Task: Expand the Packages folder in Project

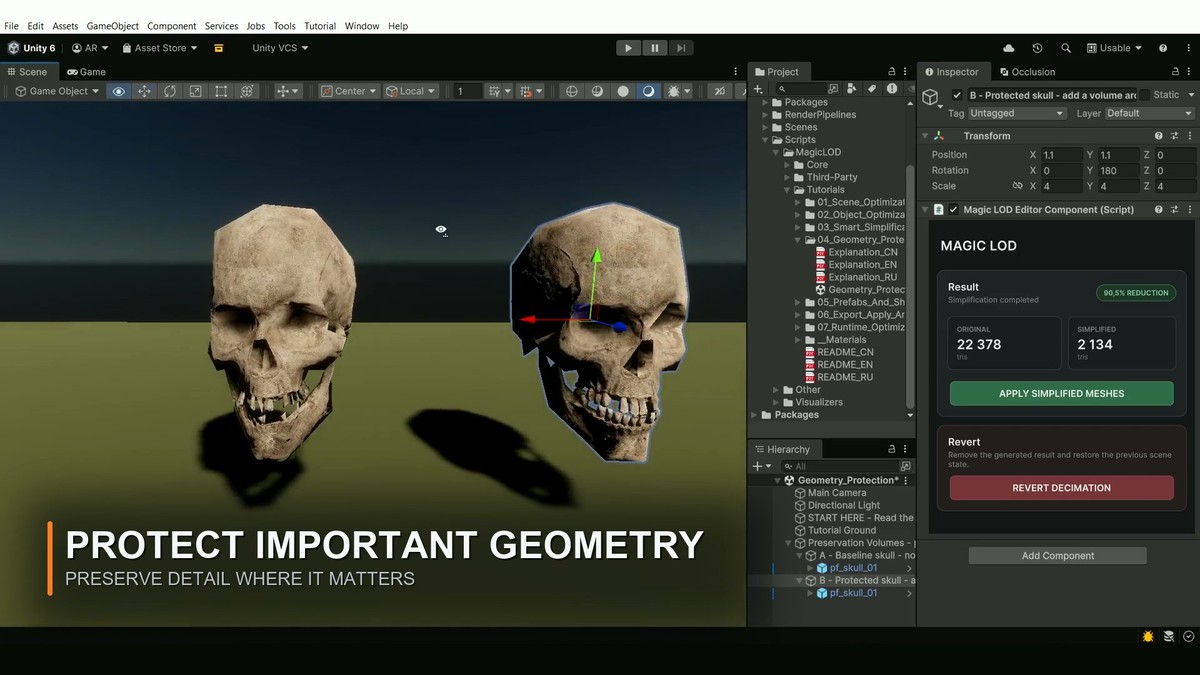Action: click(x=766, y=102)
